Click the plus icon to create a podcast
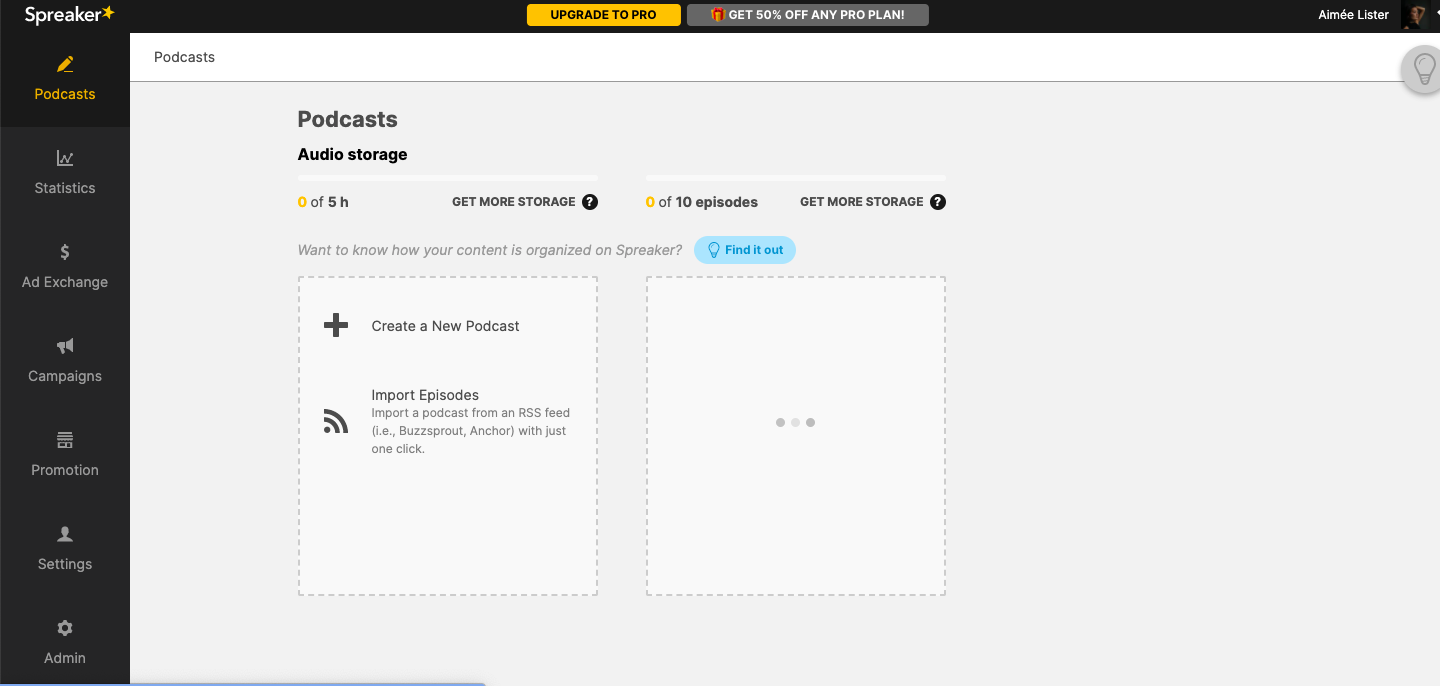1440x686 pixels. pyautogui.click(x=335, y=325)
